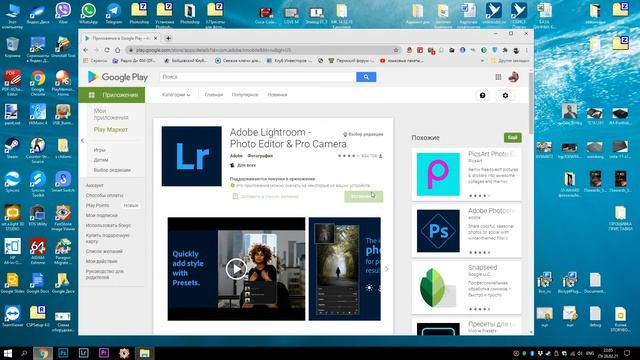Viewport: 640px width, 360px height.
Task: Open the WhatsApp desktop icon
Action: pos(88,13)
